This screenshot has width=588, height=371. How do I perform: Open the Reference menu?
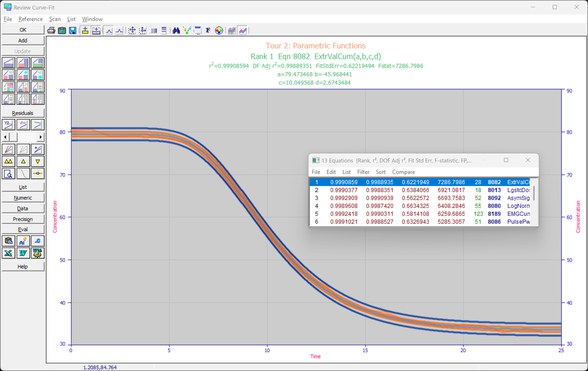coord(30,19)
